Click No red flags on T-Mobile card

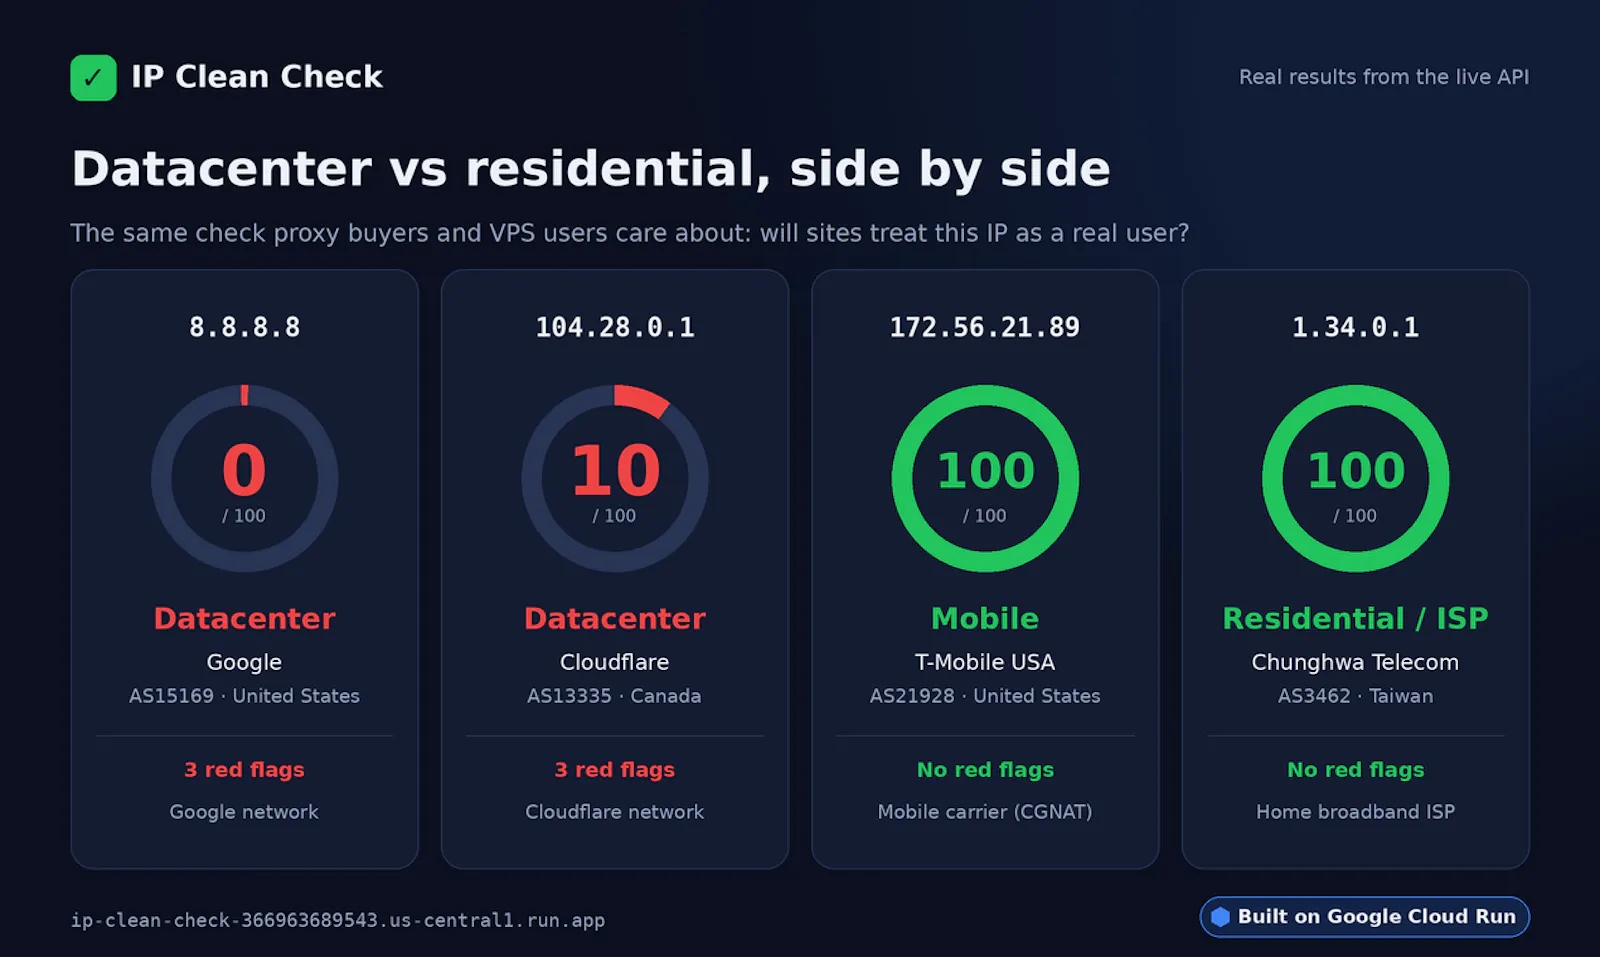985,770
